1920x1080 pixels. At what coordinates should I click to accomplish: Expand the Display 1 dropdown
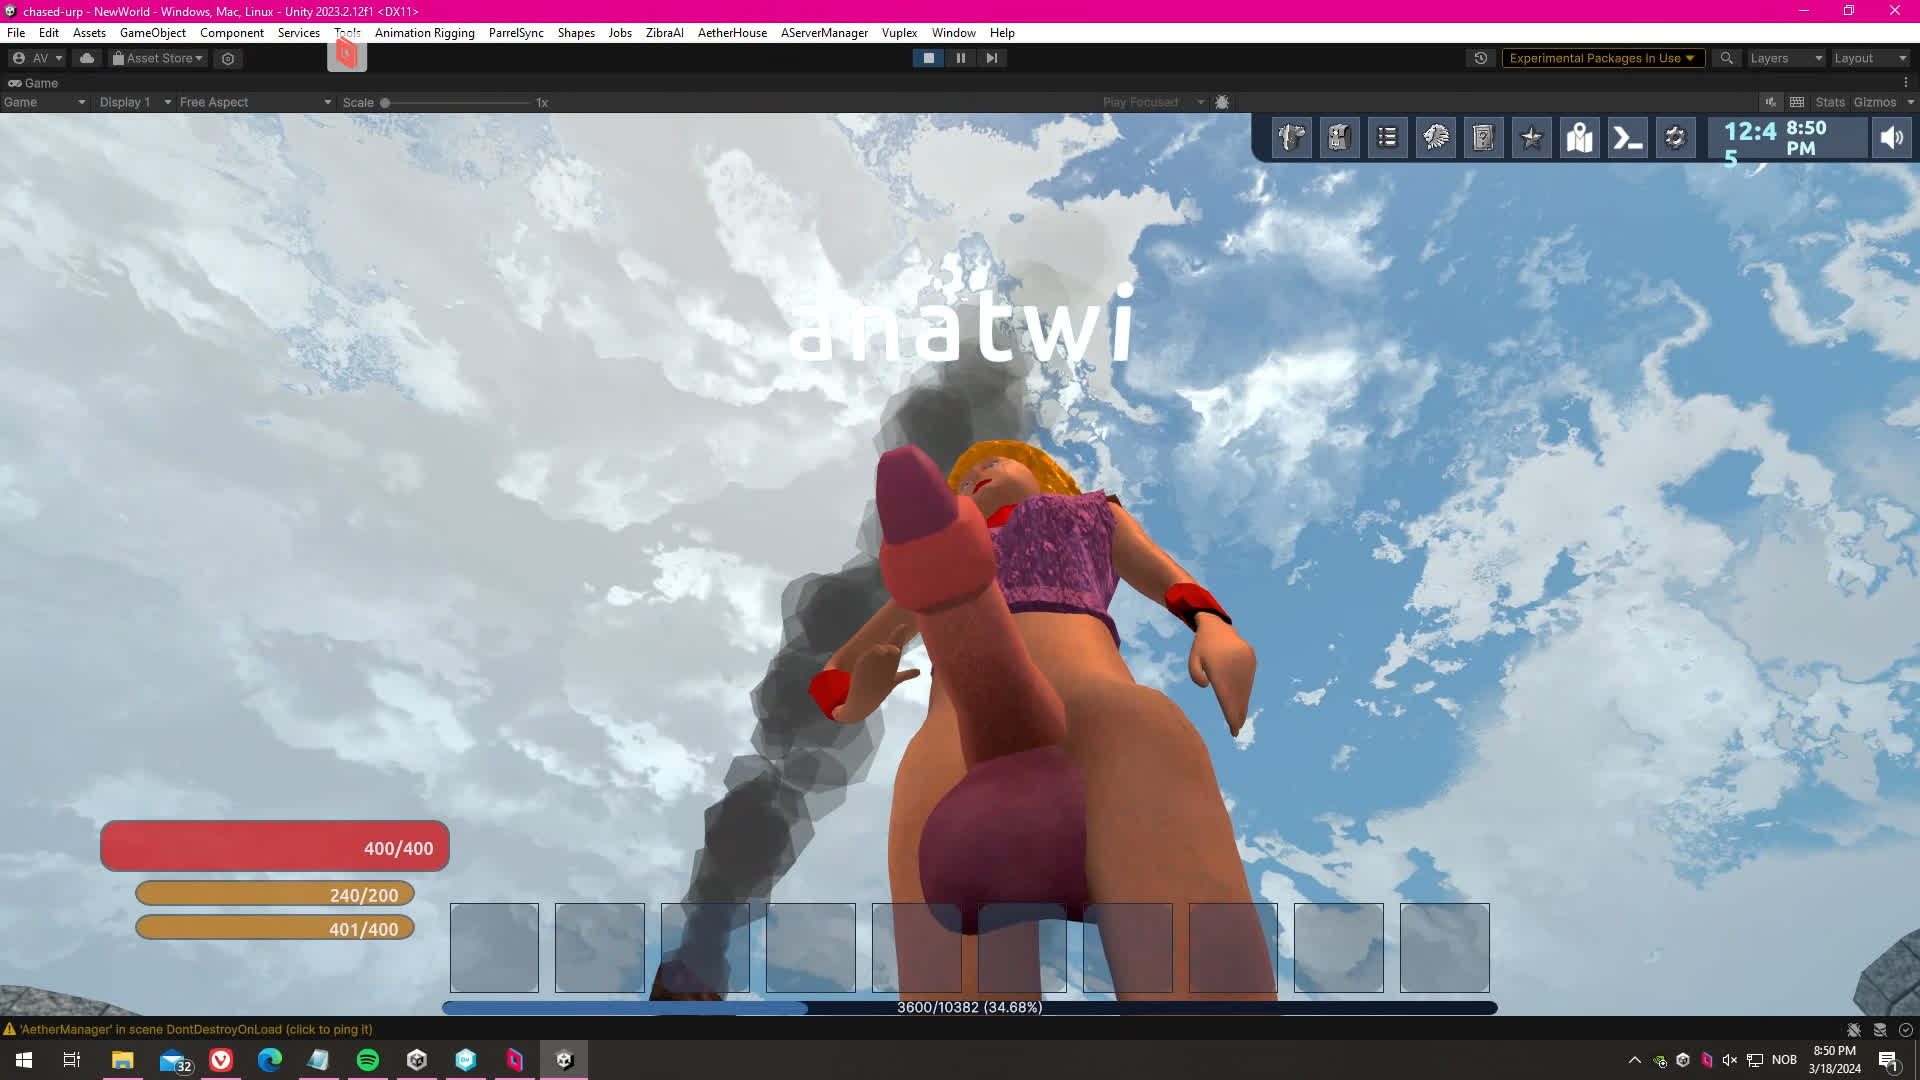click(x=135, y=102)
